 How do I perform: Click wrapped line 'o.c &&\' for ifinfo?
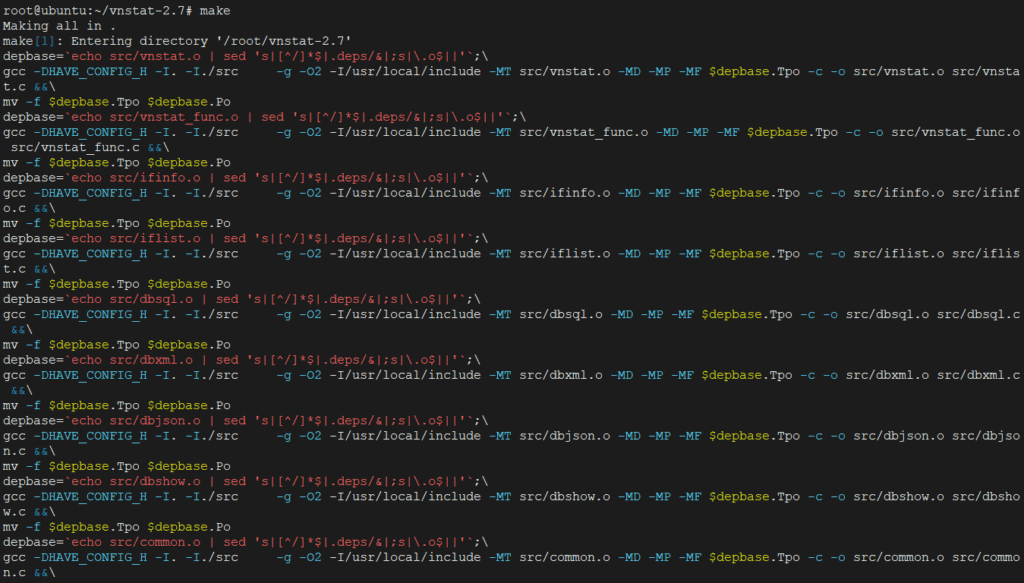click(29, 208)
